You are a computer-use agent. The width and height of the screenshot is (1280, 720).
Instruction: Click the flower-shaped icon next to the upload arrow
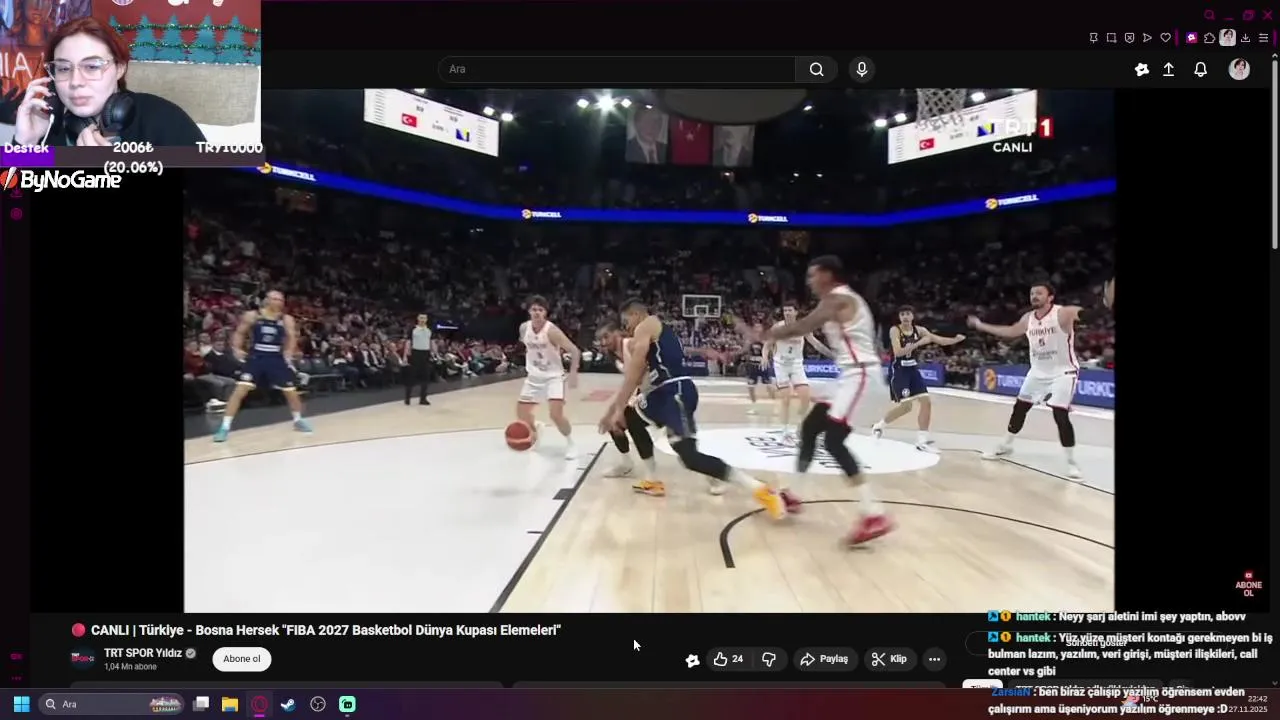(1142, 69)
